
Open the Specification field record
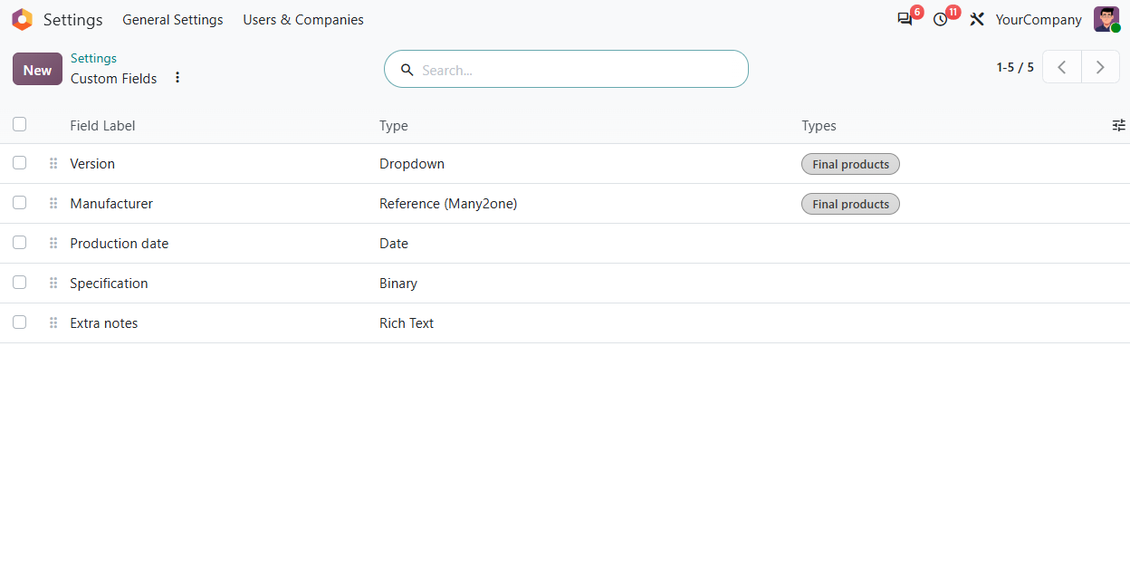(109, 283)
